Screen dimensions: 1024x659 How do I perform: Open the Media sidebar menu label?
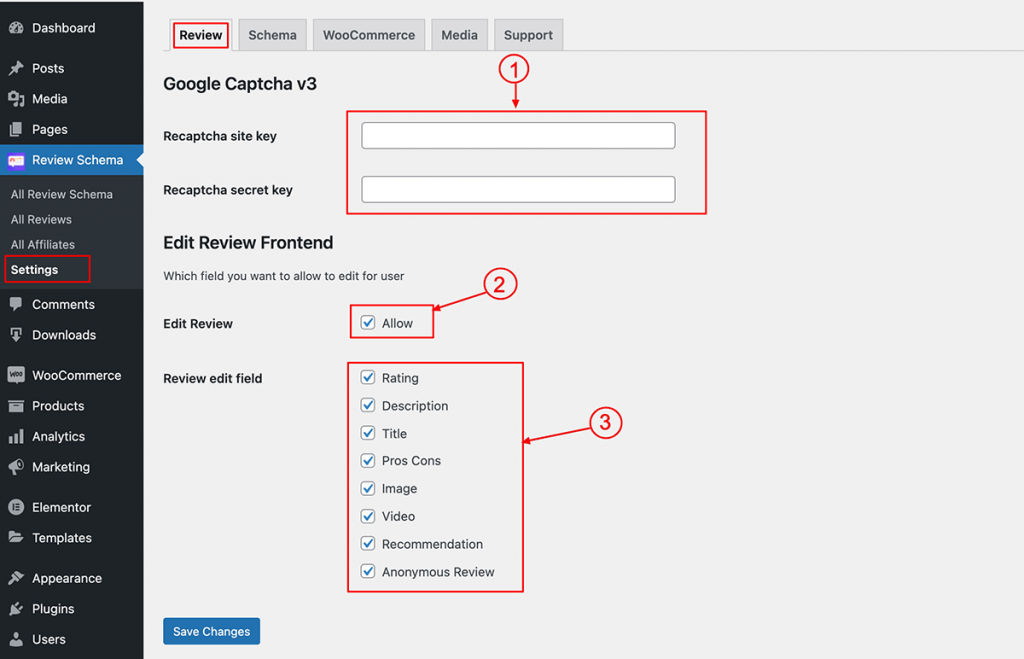[50, 99]
